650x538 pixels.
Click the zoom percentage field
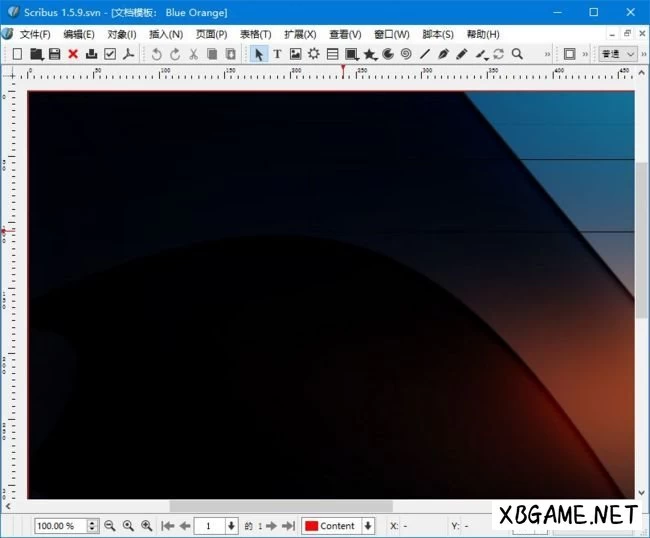coord(61,526)
